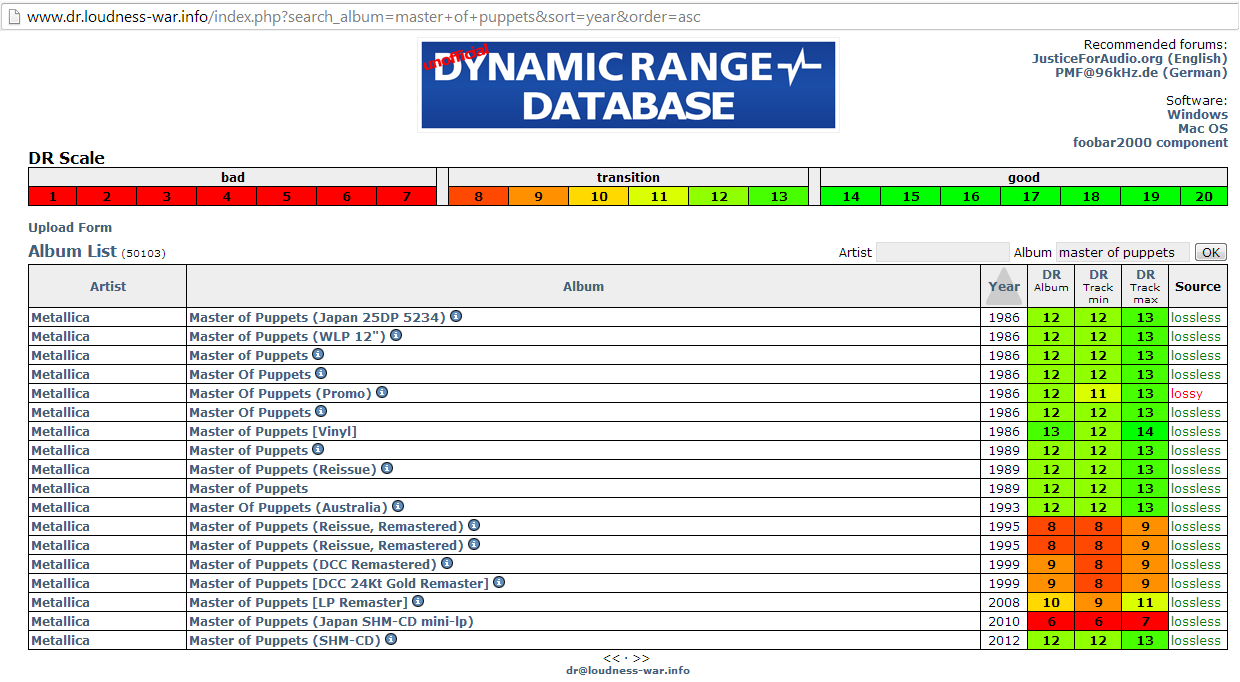The height and width of the screenshot is (682, 1240).
Task: Open the Master of Puppets [Vinyl] album link
Action: click(x=273, y=431)
